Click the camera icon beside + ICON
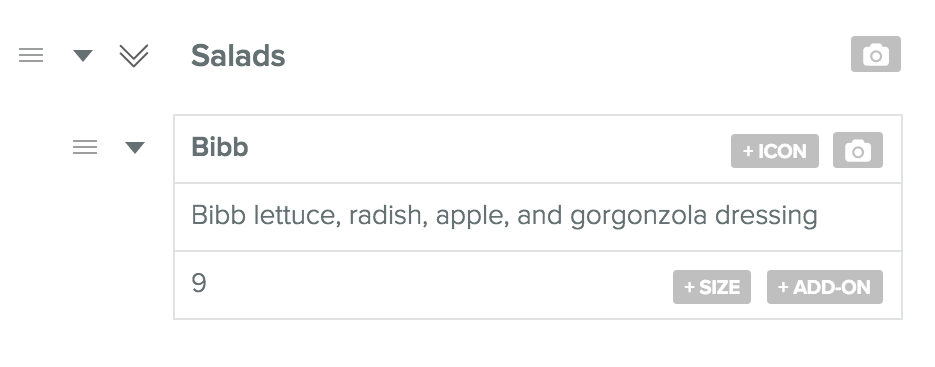 tap(857, 150)
